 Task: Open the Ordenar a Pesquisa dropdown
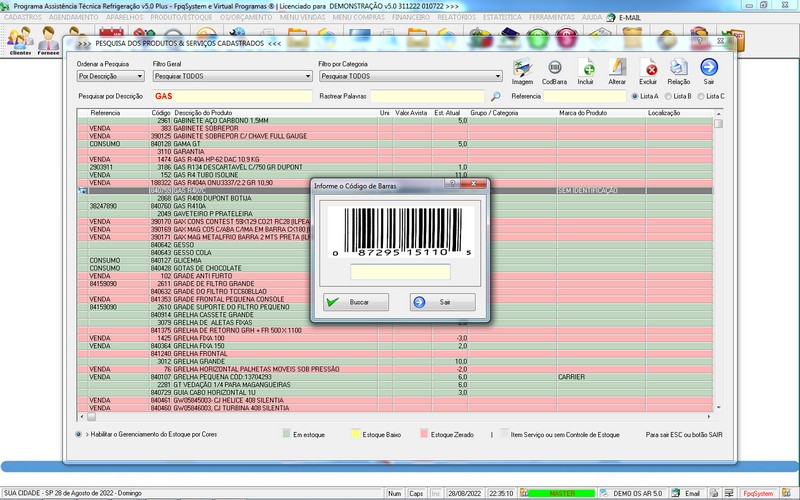110,76
